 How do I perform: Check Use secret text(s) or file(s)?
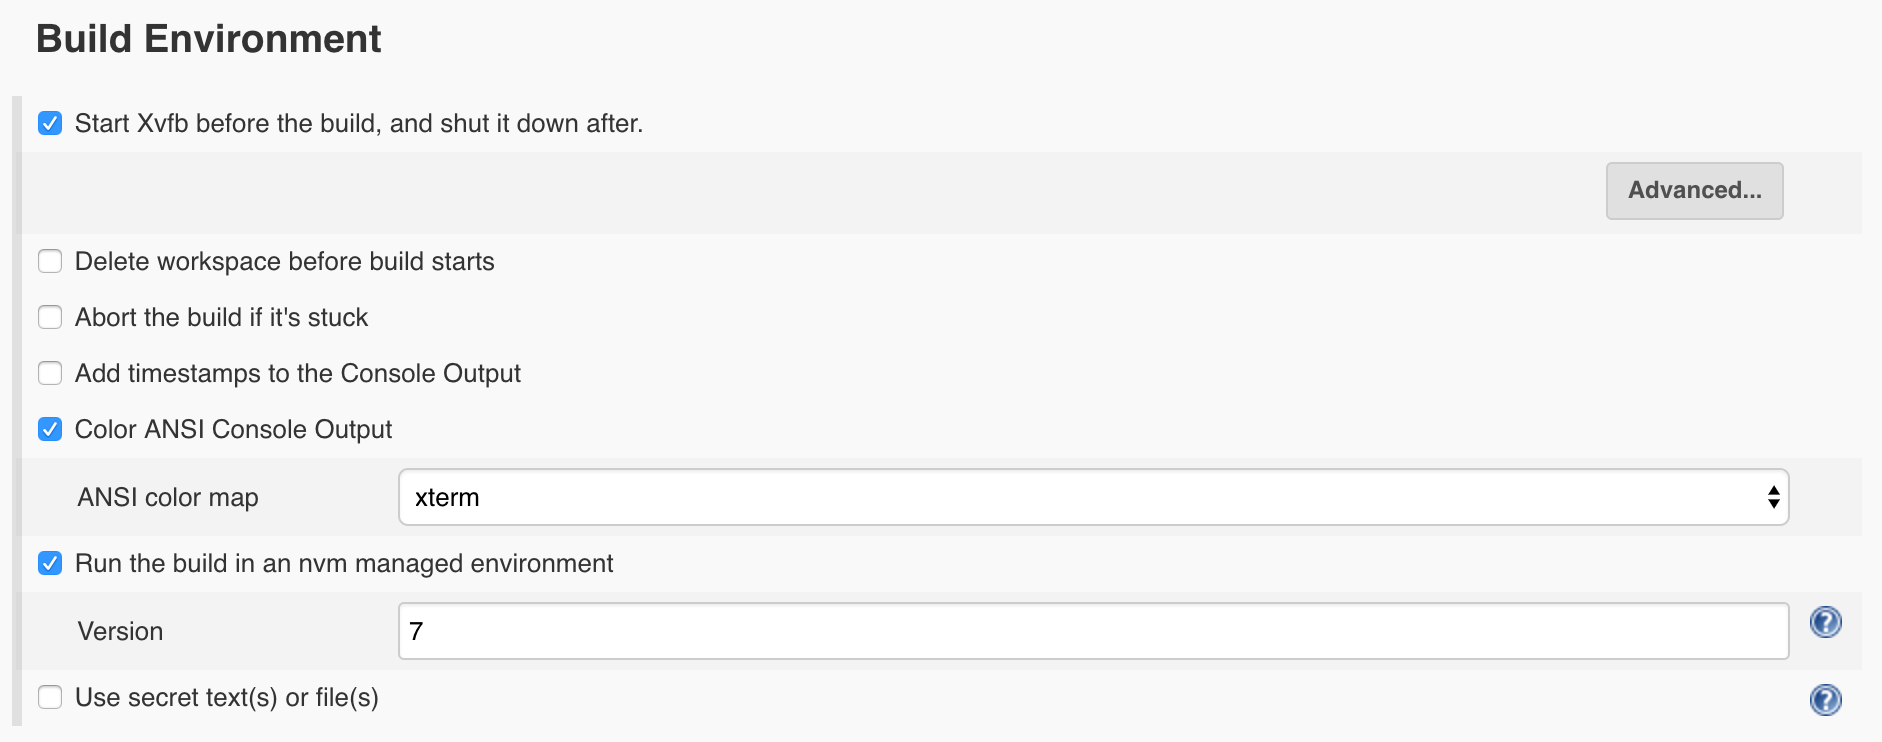(x=50, y=697)
